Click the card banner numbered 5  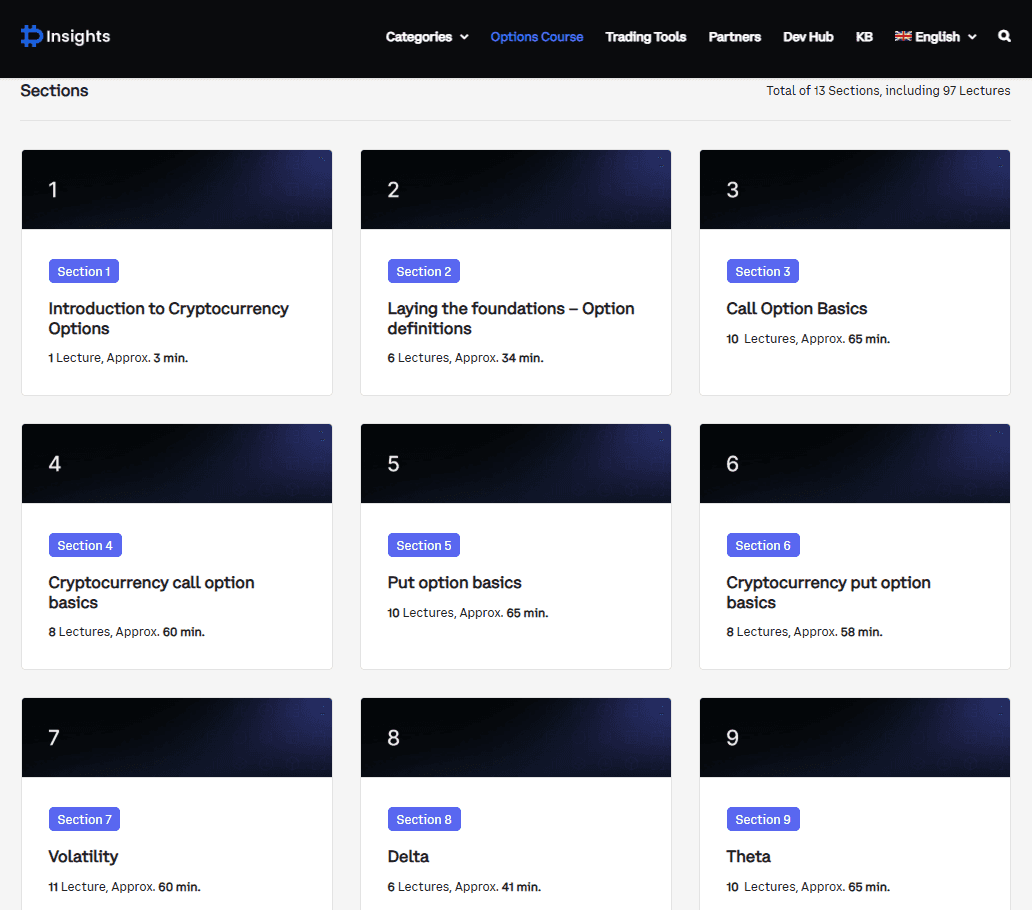pos(516,463)
